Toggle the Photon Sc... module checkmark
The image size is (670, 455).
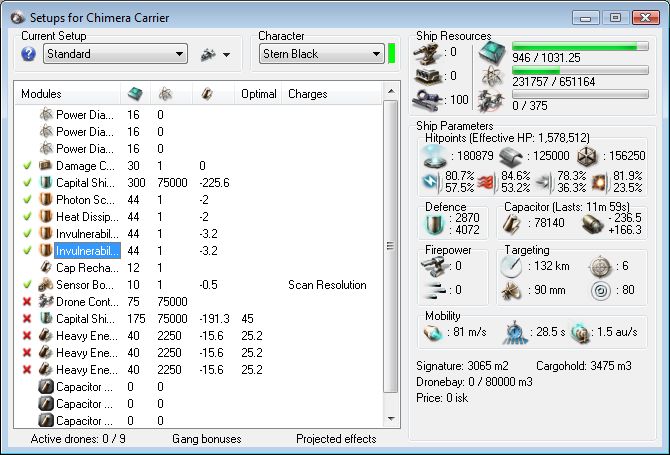coord(27,200)
